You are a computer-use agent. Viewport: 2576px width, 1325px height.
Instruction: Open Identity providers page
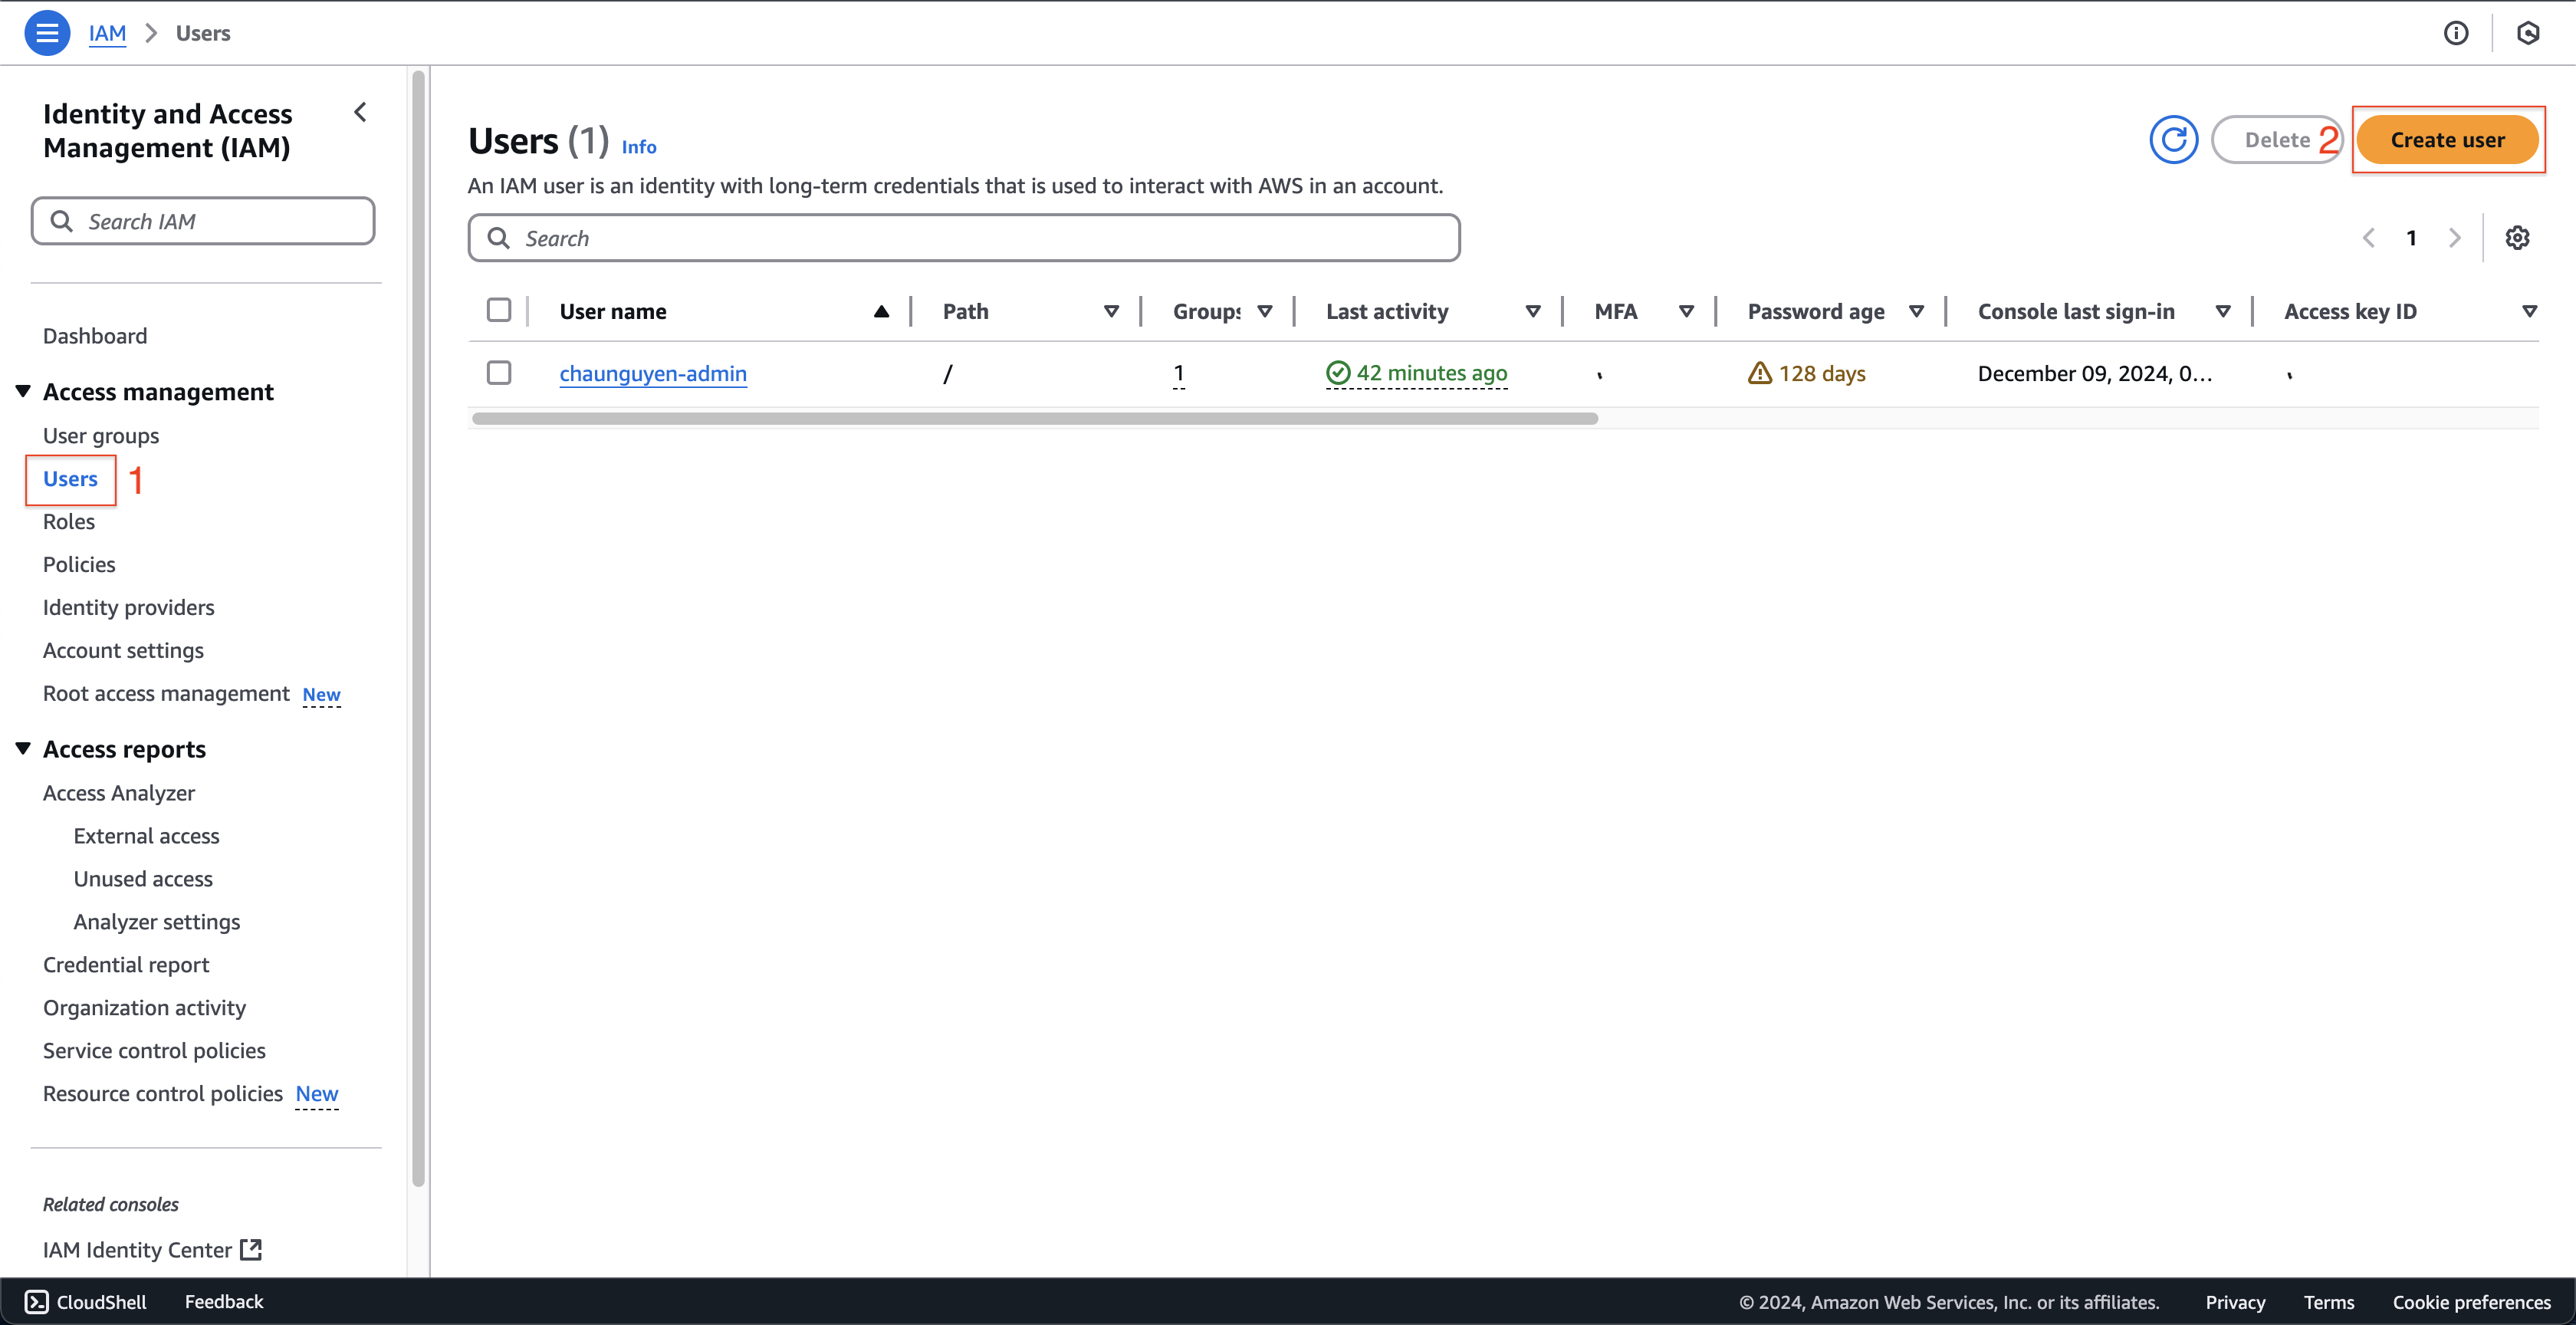point(128,608)
